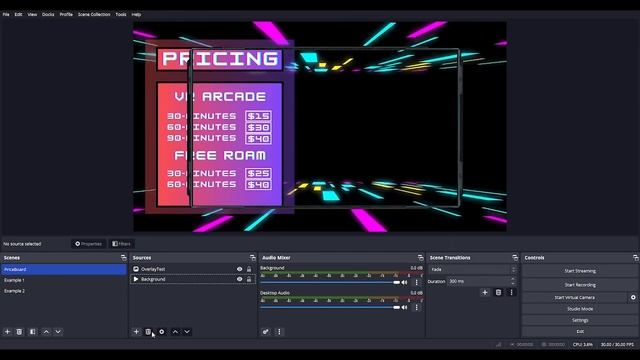Screen dimensions: 640x360
Task: Open the View menu
Action: pos(32,14)
